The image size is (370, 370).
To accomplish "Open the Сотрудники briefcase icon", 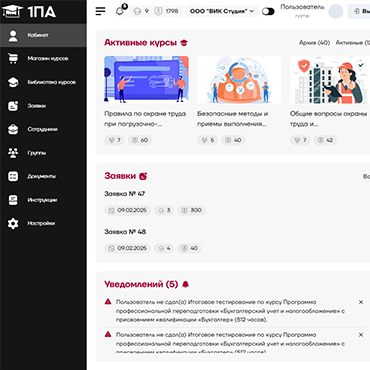I will pos(13,129).
